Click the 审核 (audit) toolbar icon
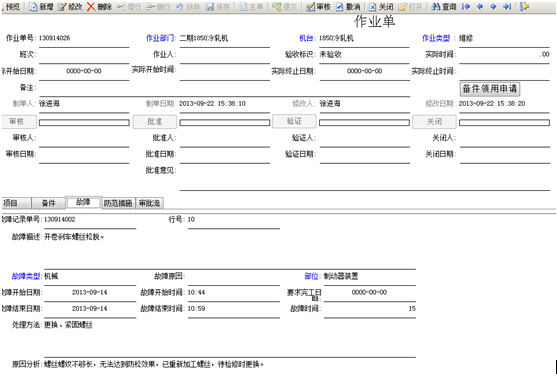Image resolution: width=557 pixels, height=378 pixels. pos(310,6)
